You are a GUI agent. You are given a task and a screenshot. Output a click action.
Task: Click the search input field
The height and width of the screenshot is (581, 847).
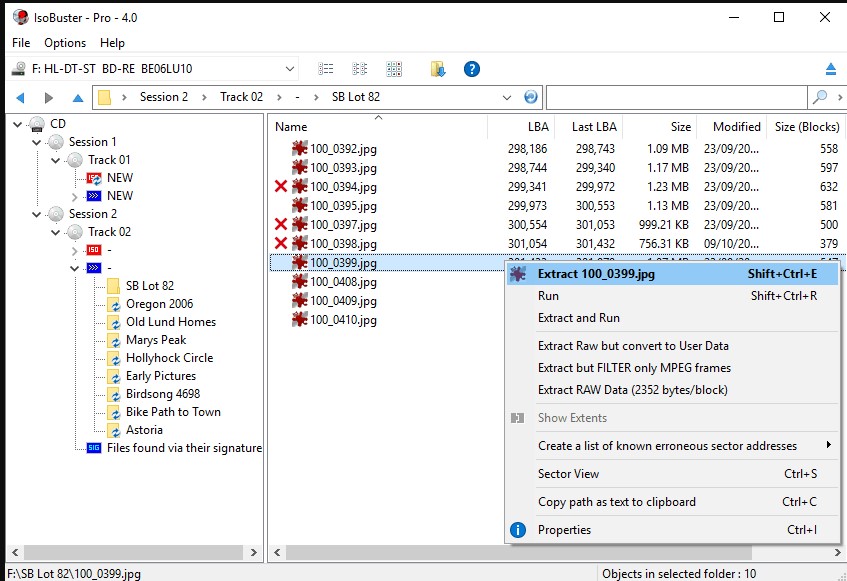676,97
